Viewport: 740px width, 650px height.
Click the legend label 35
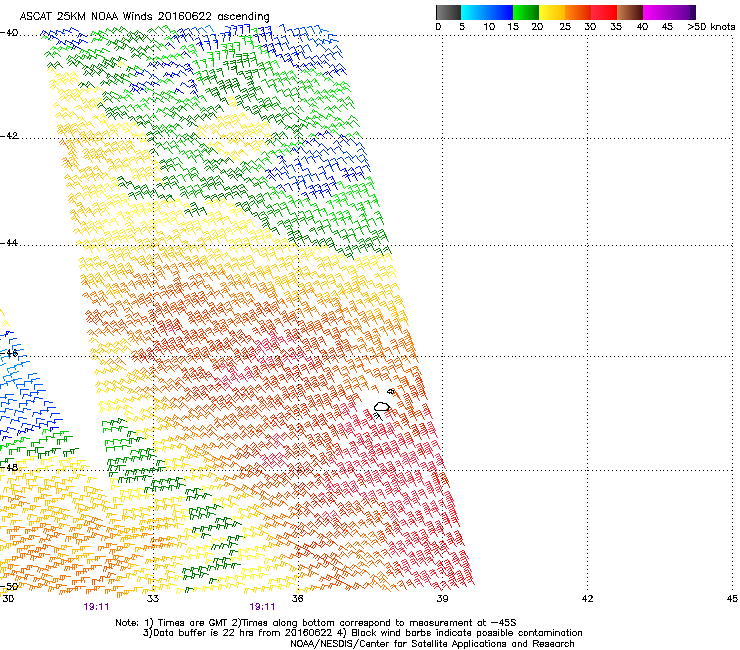click(x=616, y=27)
